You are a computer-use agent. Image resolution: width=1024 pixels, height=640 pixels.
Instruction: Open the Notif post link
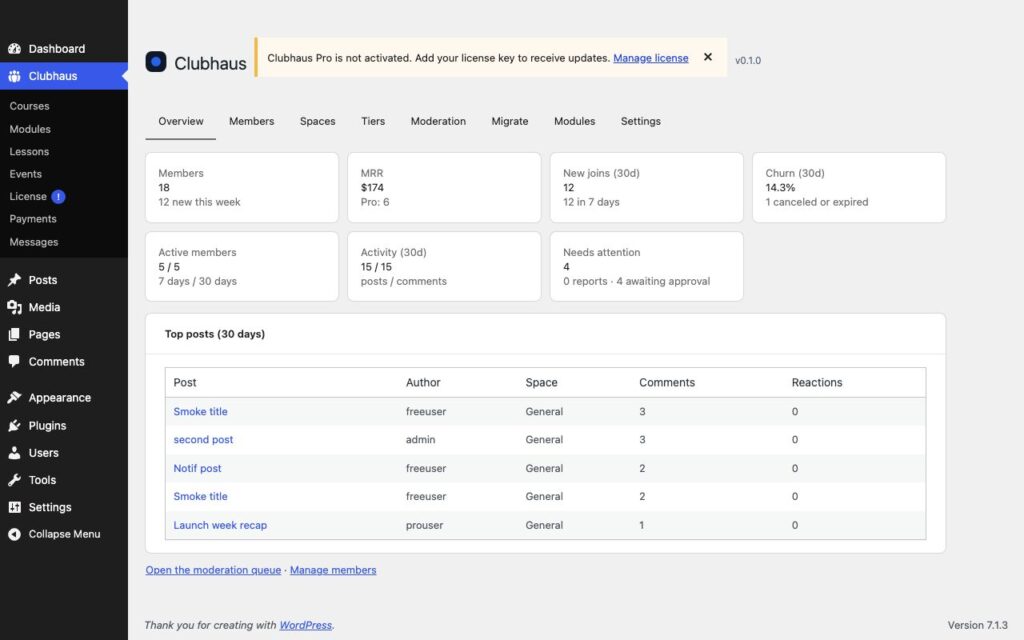(197, 468)
